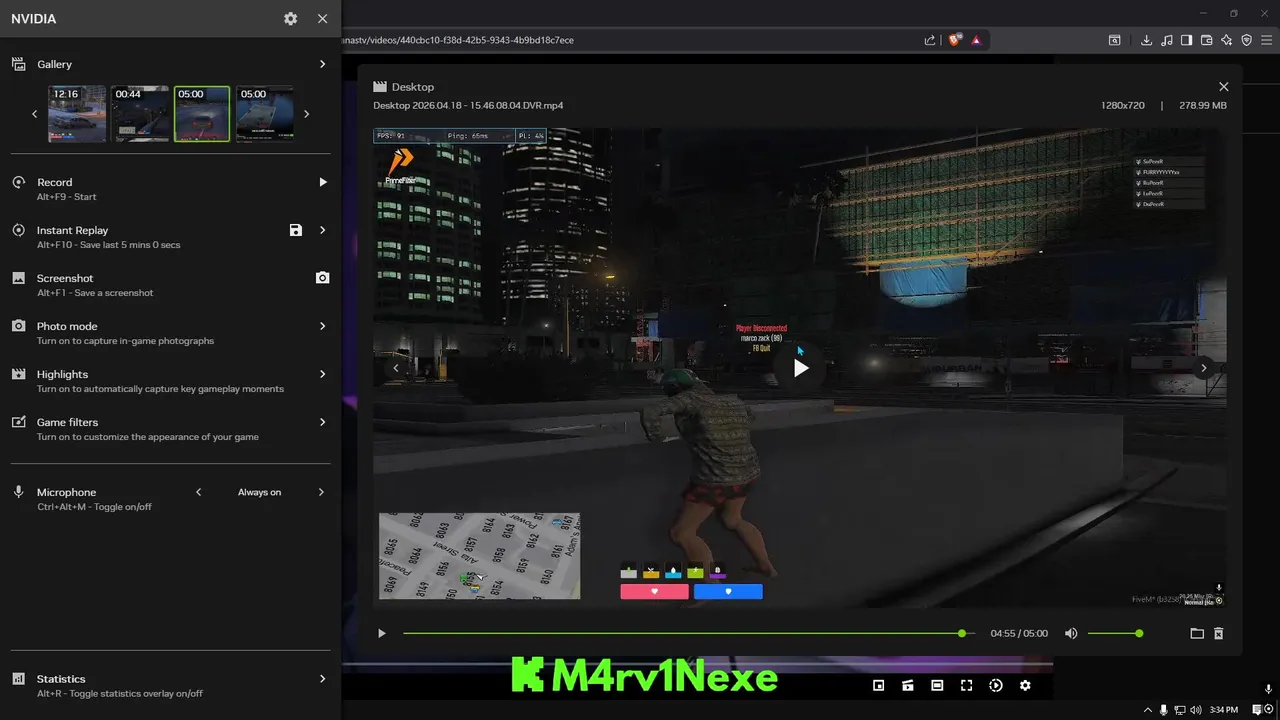Open browser music playlist icon

point(1167,40)
